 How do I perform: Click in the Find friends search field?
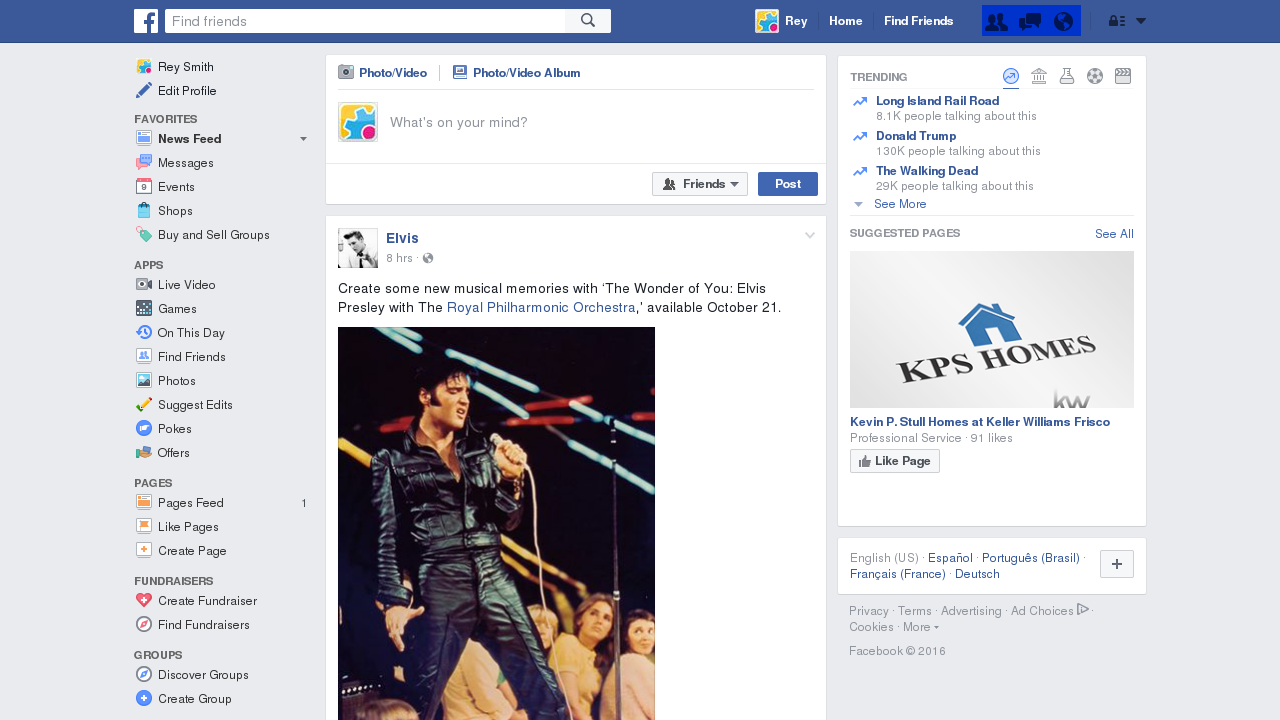click(x=365, y=21)
